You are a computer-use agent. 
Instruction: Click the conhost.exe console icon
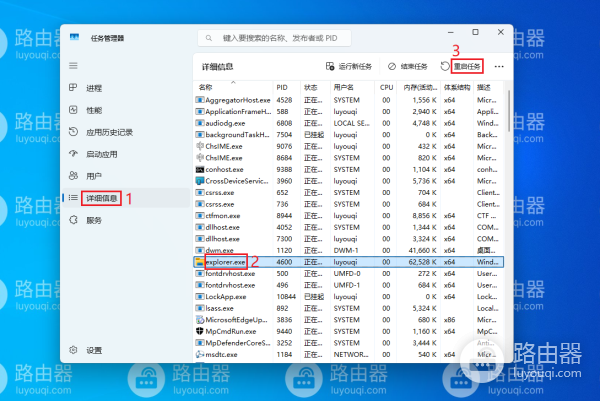(x=199, y=170)
